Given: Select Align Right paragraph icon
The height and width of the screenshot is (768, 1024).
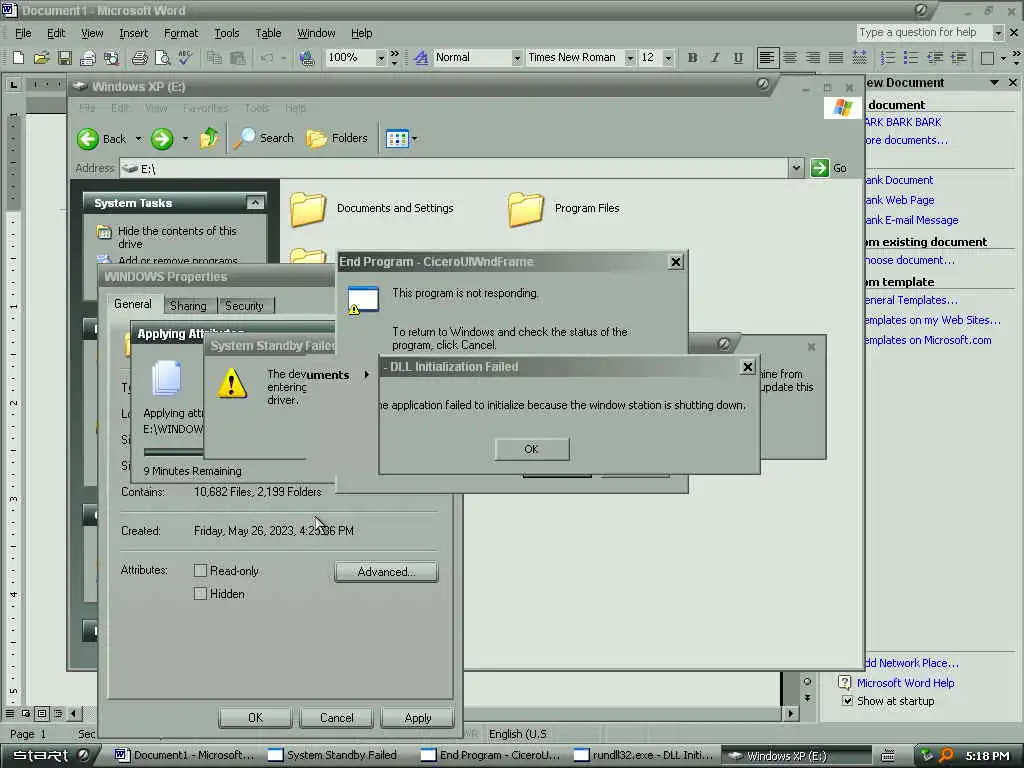Looking at the screenshot, I should 813,58.
